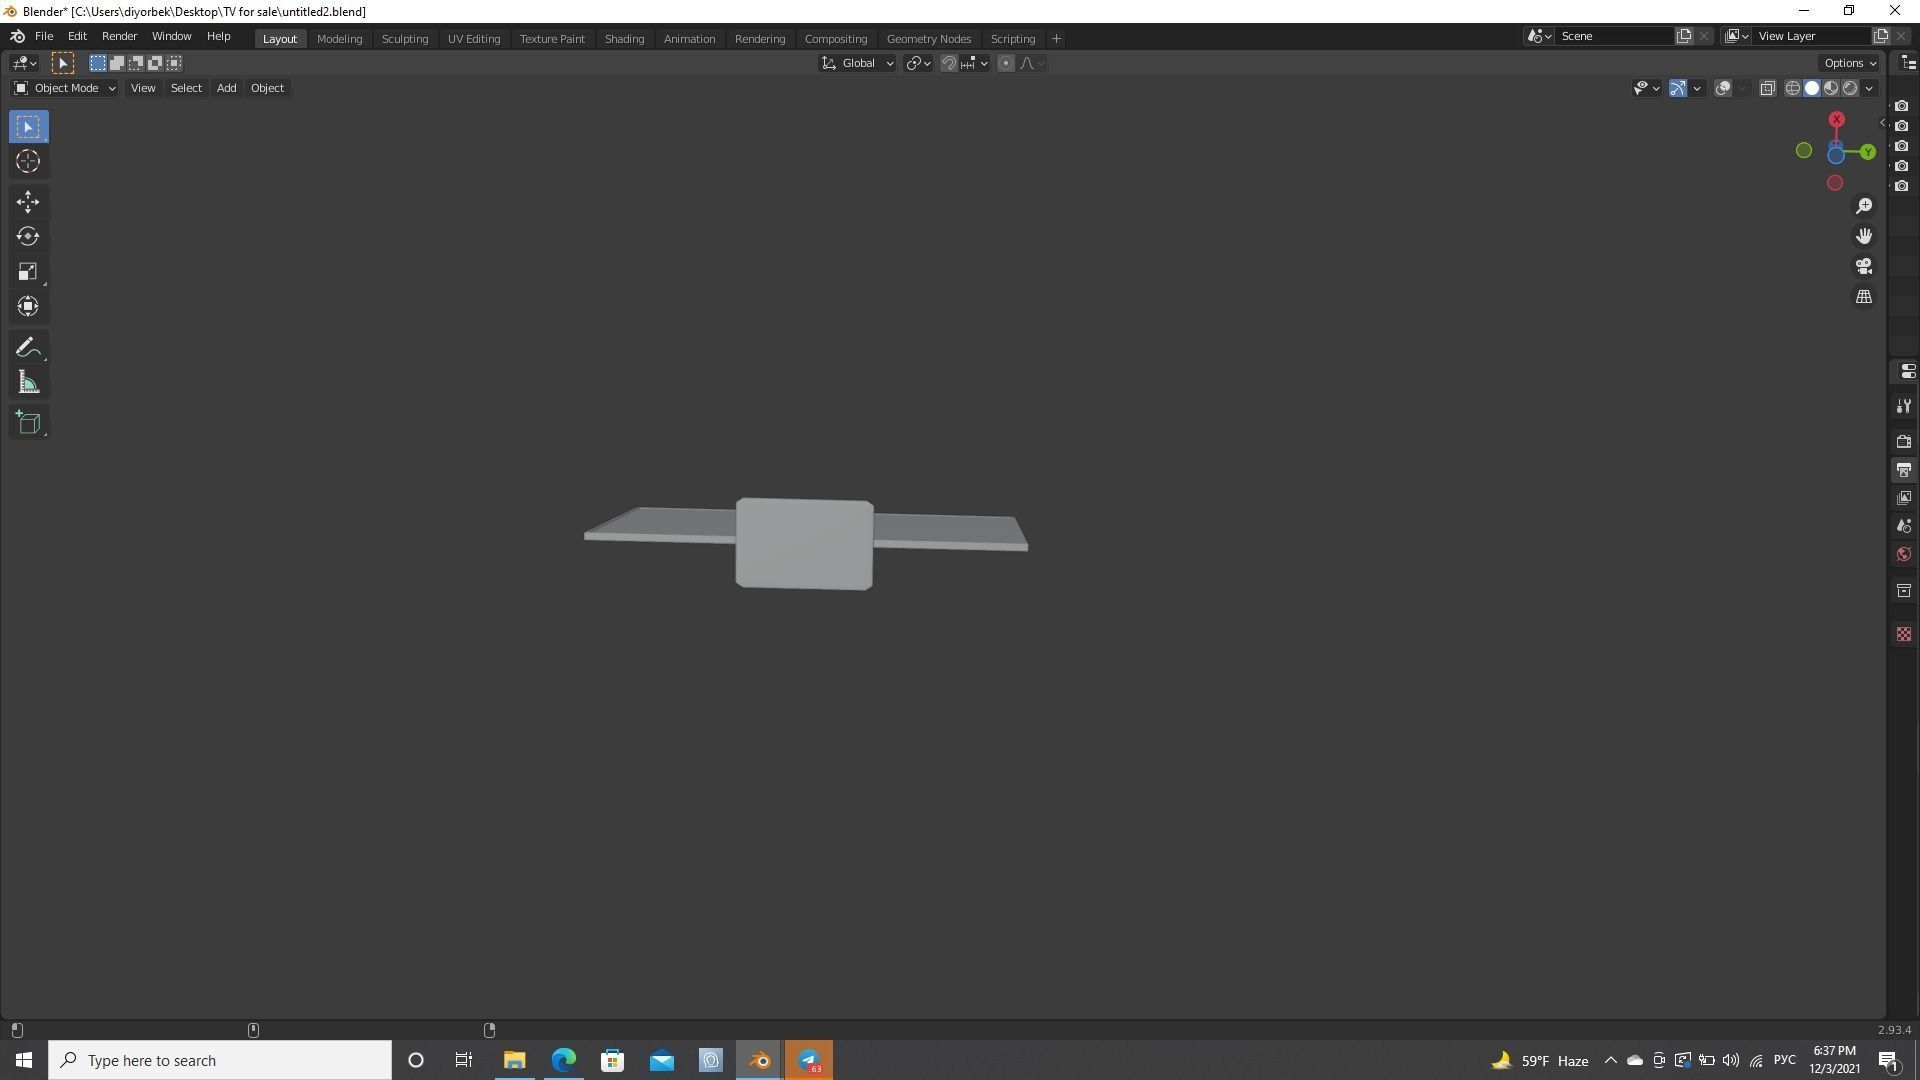Choose the Annotate pencil tool
This screenshot has height=1080, width=1920.
28,347
